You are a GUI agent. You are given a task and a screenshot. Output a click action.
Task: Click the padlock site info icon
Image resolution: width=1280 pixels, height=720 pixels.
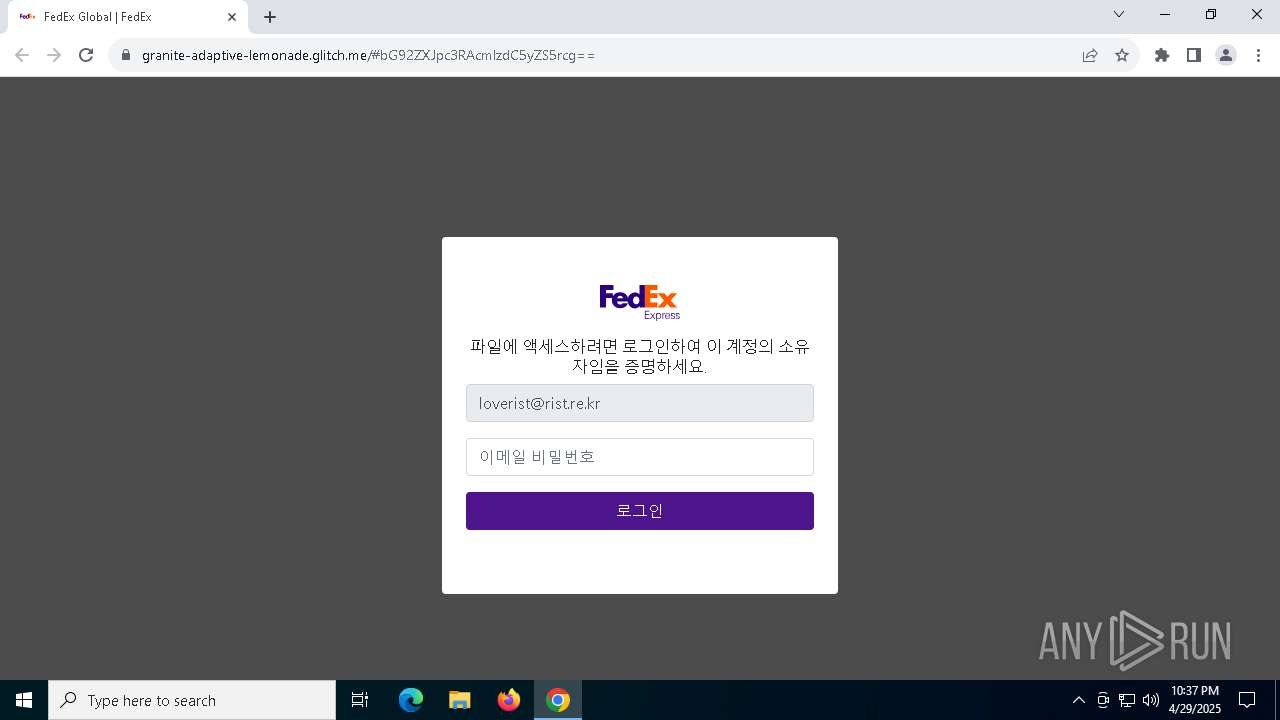click(126, 55)
